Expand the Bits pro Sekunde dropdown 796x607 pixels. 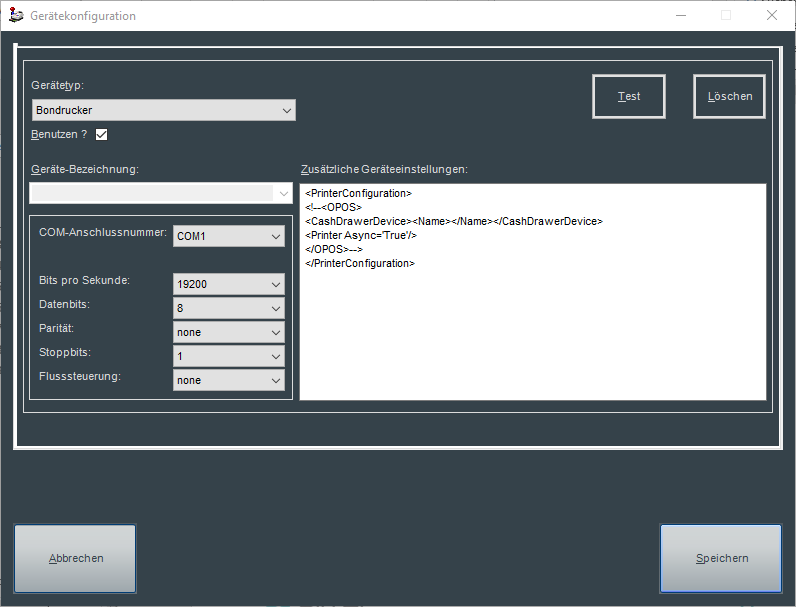[229, 284]
